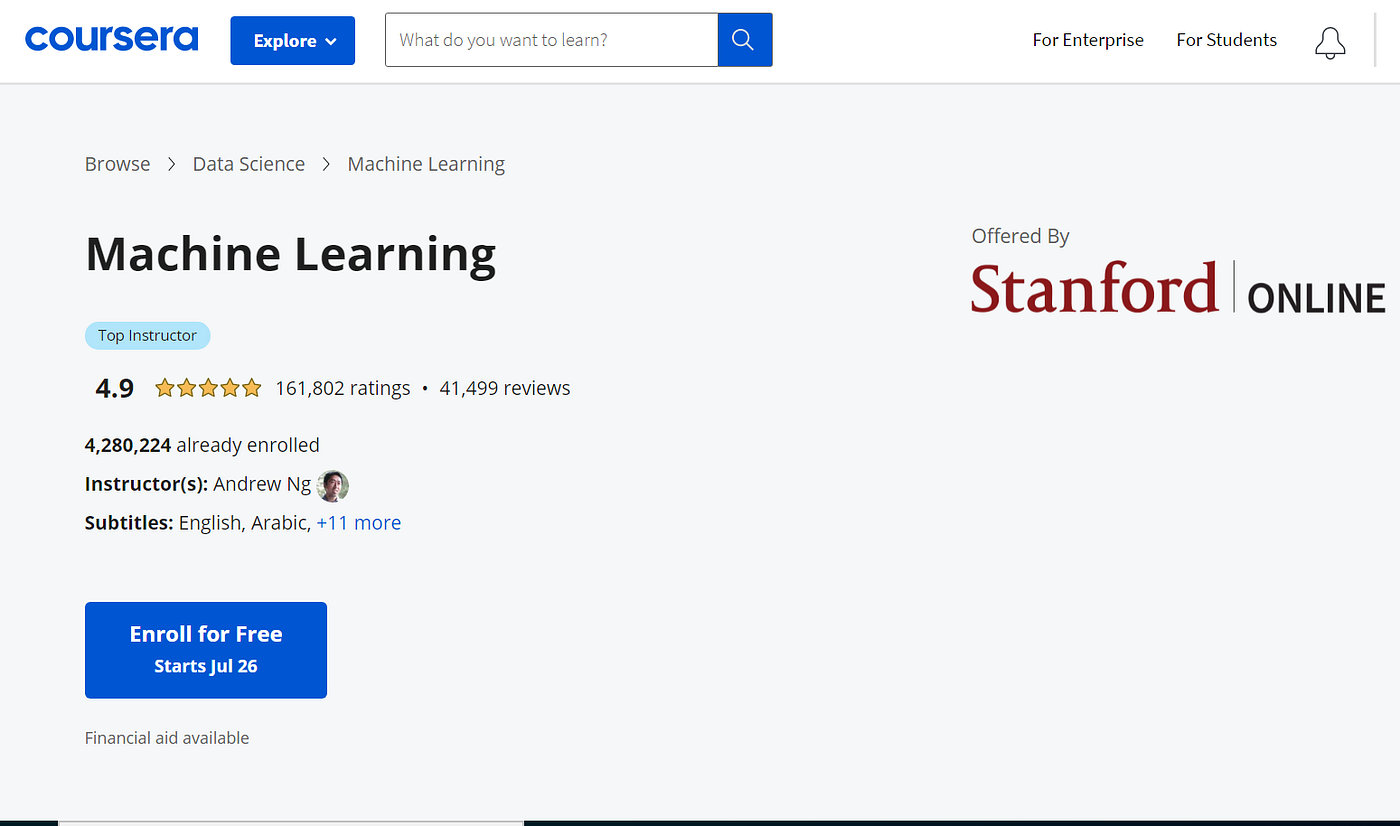Select Data Science in the breadcrumb
This screenshot has height=826, width=1400.
248,163
